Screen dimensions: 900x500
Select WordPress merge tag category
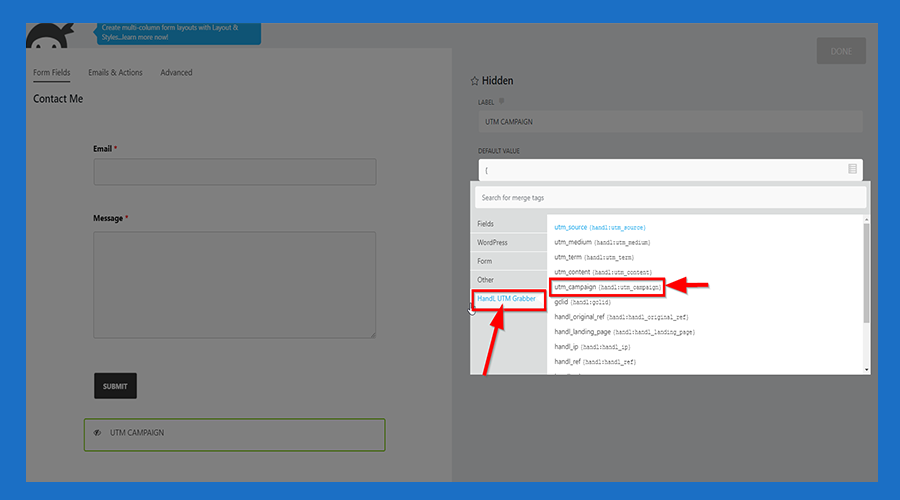click(x=509, y=242)
